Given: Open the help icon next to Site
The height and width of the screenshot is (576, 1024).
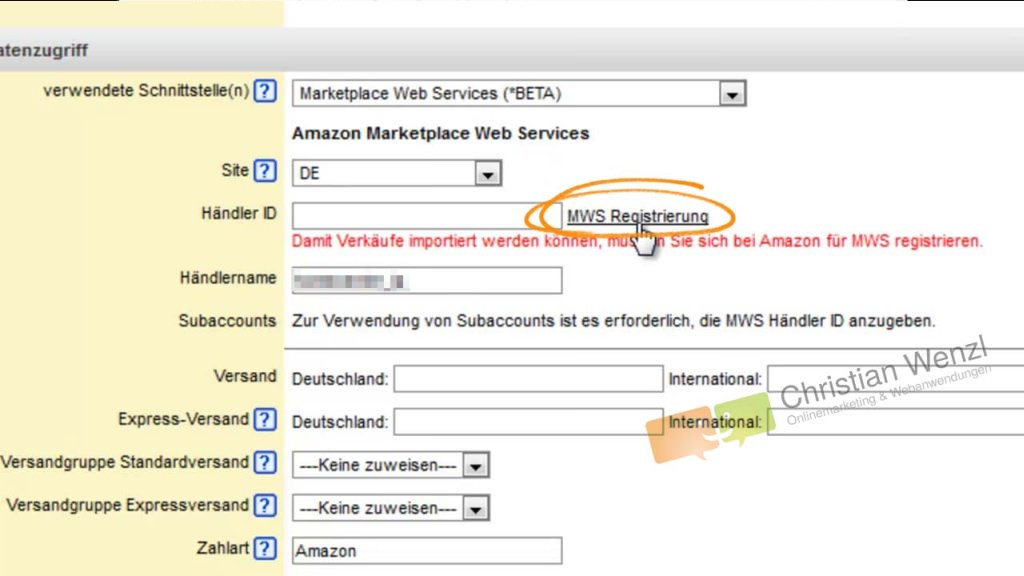Looking at the screenshot, I should click(x=264, y=171).
